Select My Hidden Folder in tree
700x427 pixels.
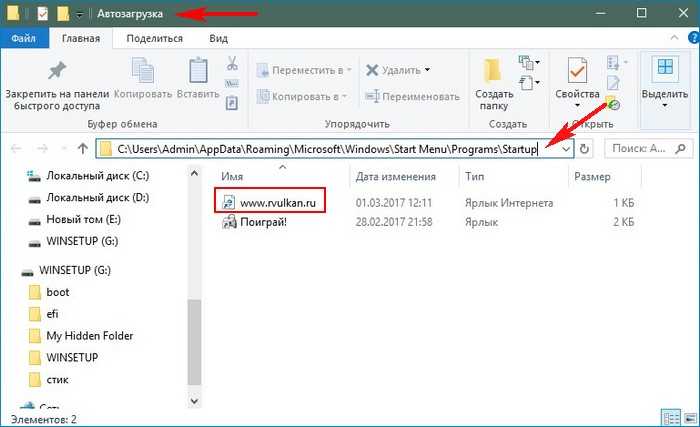coord(81,336)
